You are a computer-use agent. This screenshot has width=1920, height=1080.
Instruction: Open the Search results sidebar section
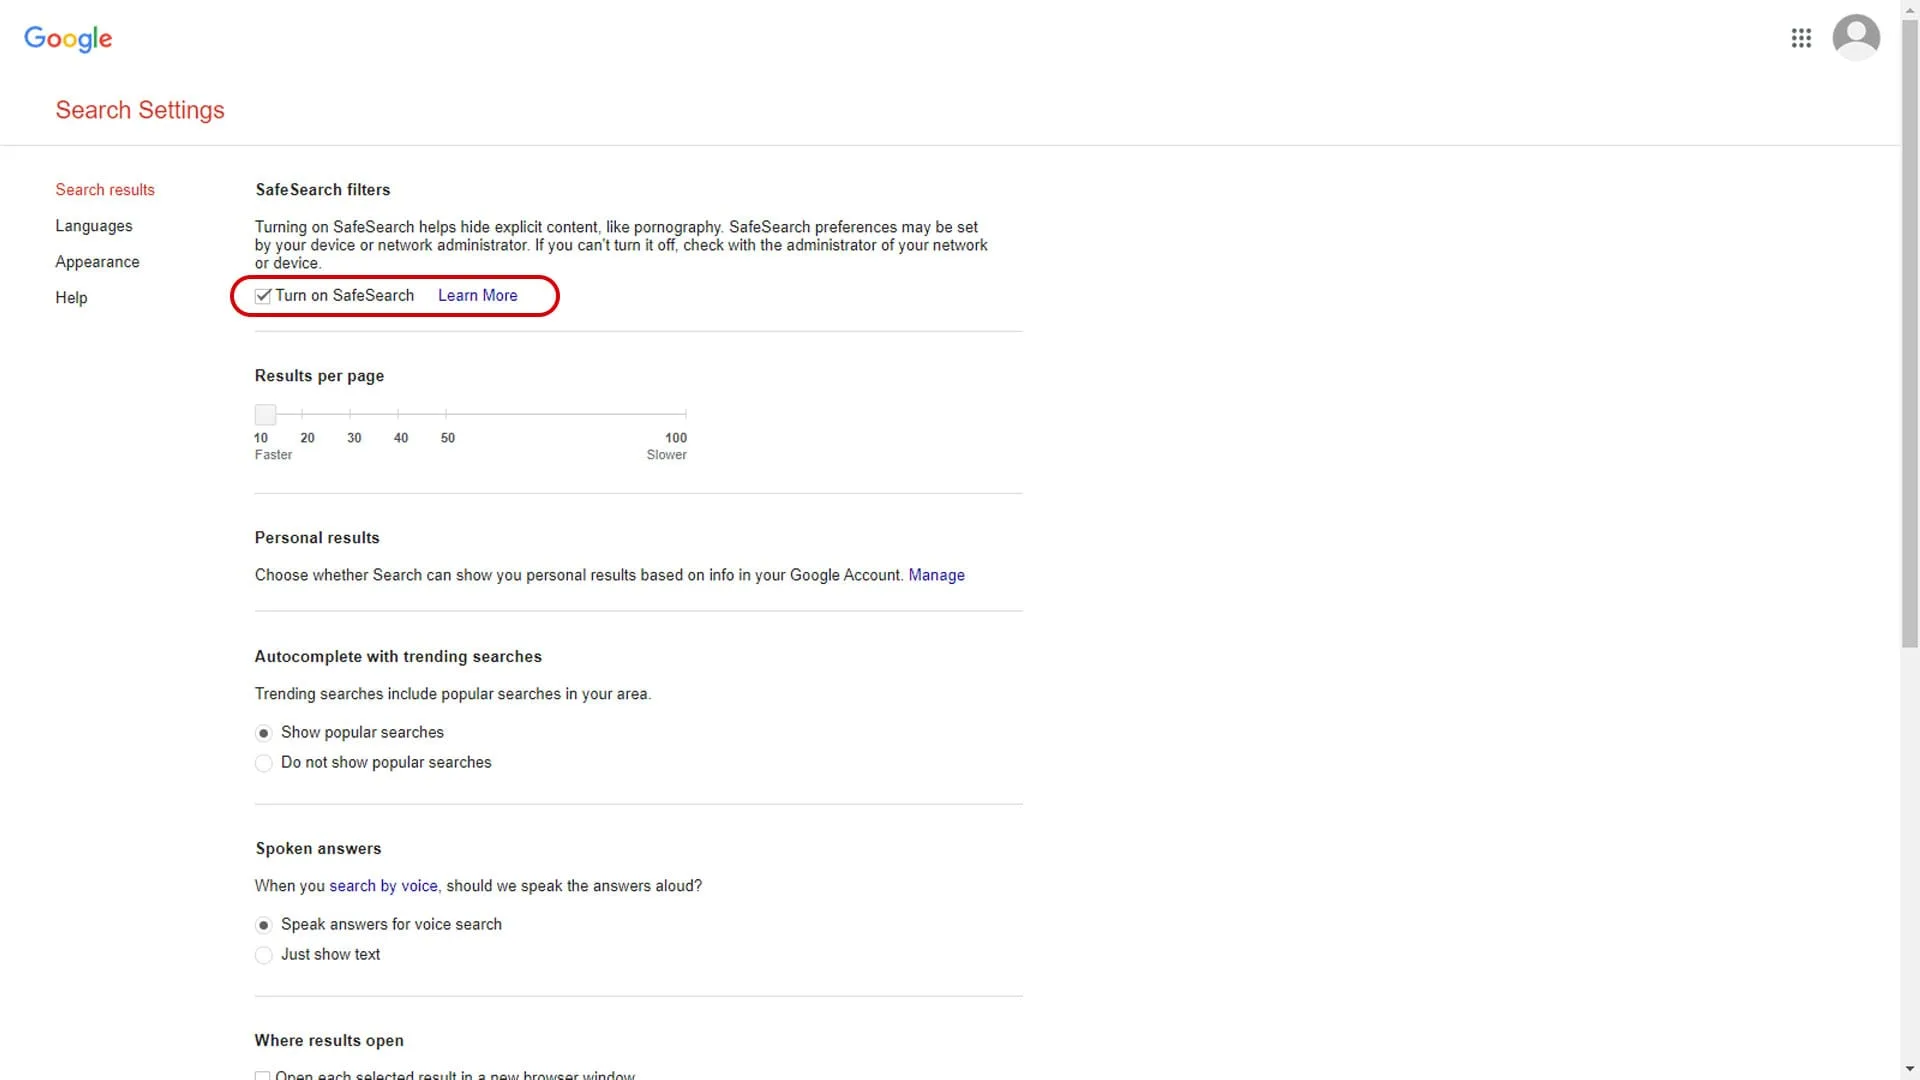coord(105,190)
